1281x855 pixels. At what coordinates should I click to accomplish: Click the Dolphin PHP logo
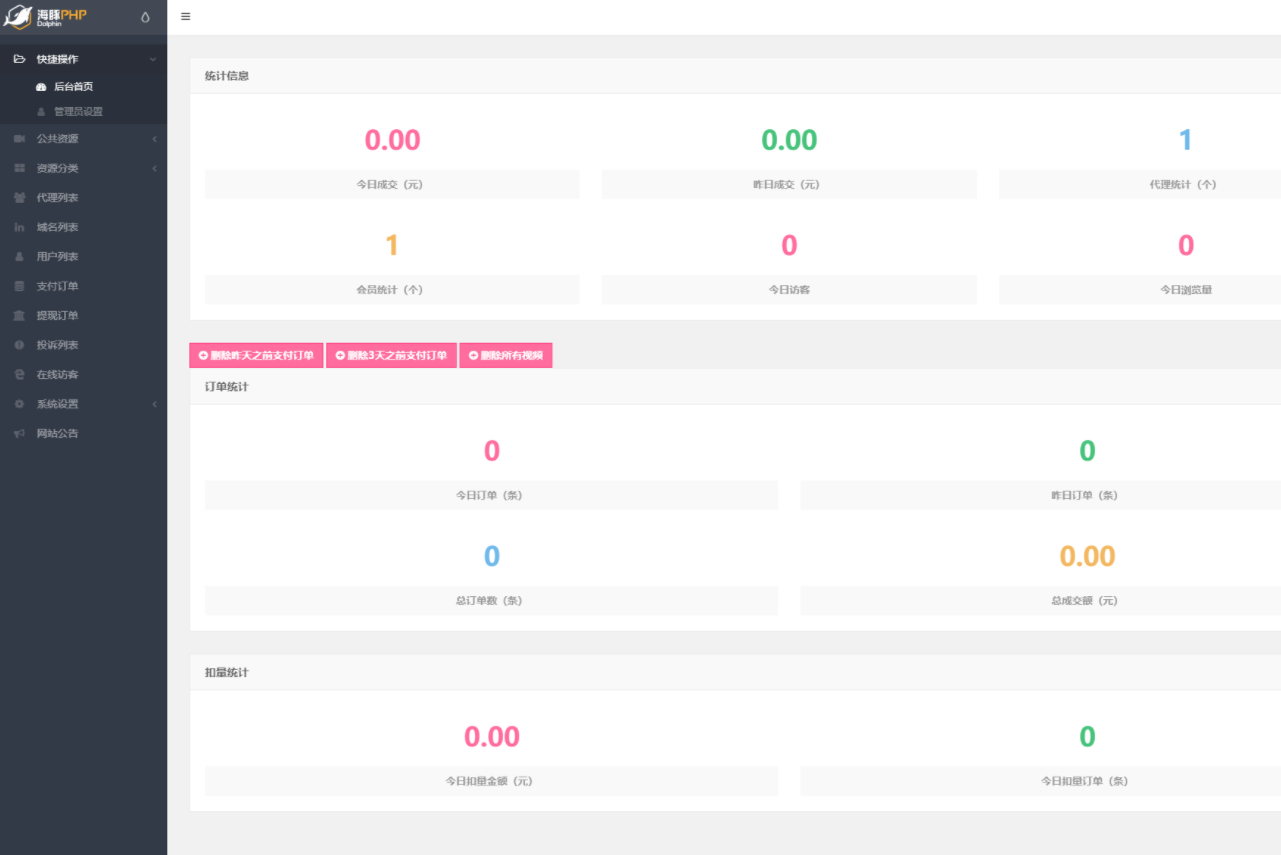47,17
